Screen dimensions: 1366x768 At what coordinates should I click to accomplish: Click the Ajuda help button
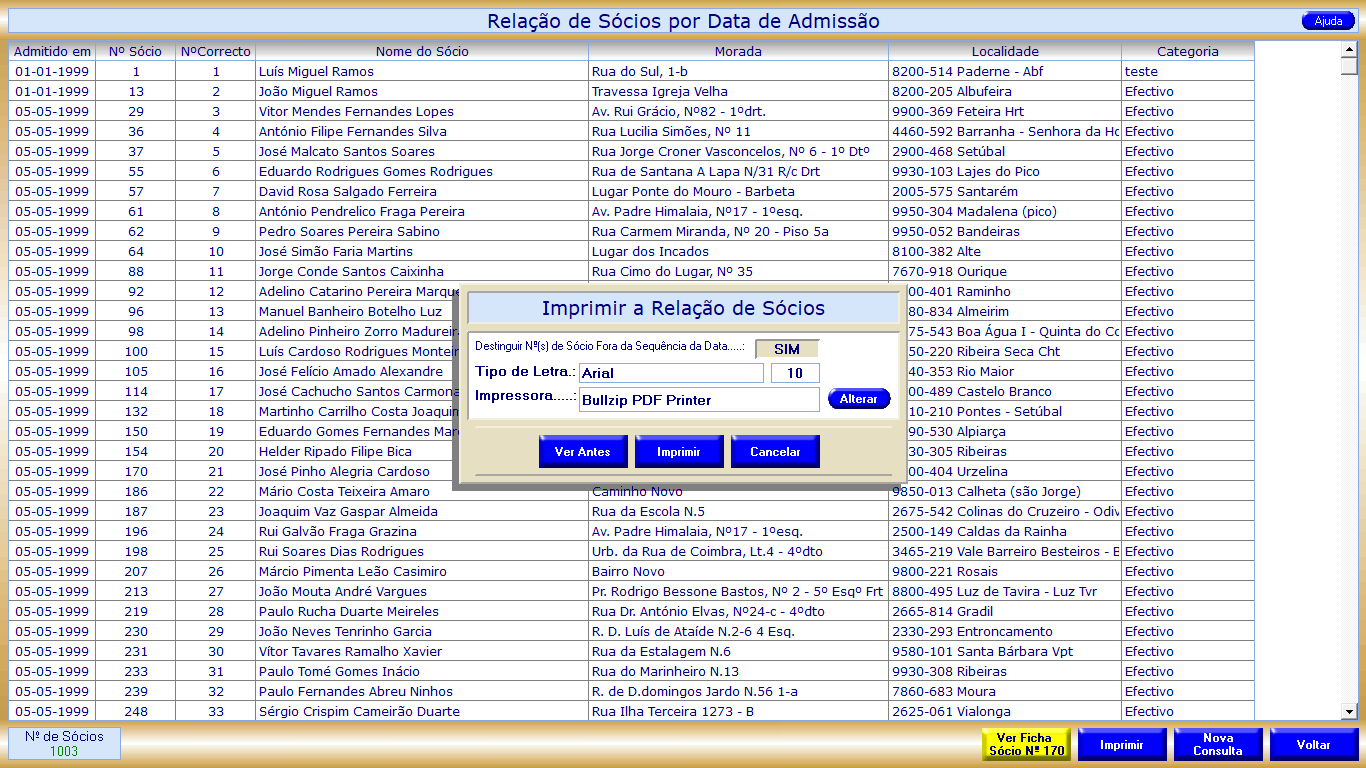tap(1328, 21)
